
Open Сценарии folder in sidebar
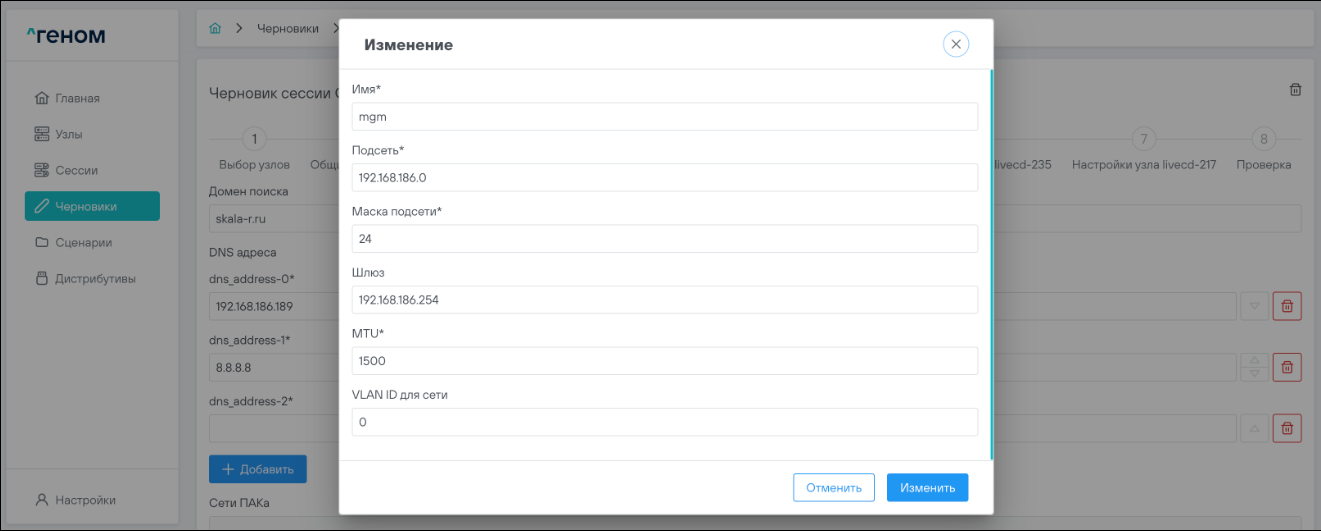pos(83,242)
